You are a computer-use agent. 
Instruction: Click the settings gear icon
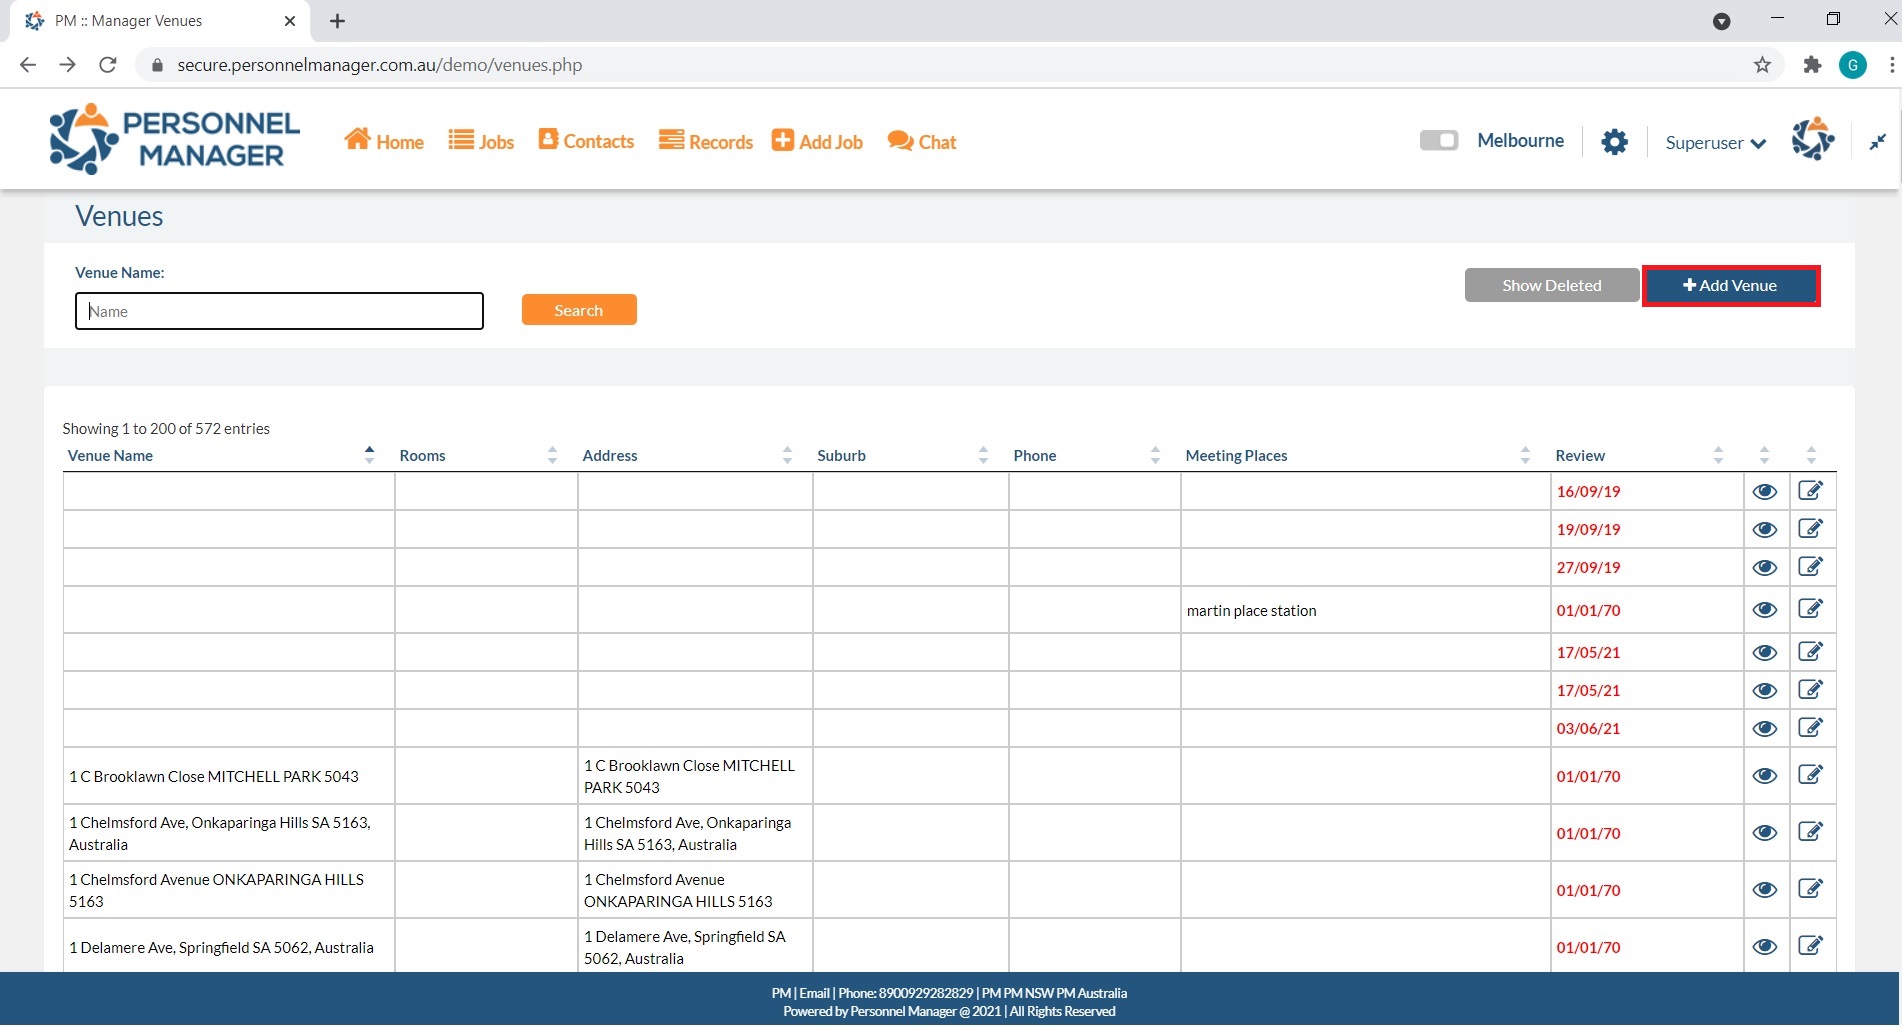(x=1614, y=142)
